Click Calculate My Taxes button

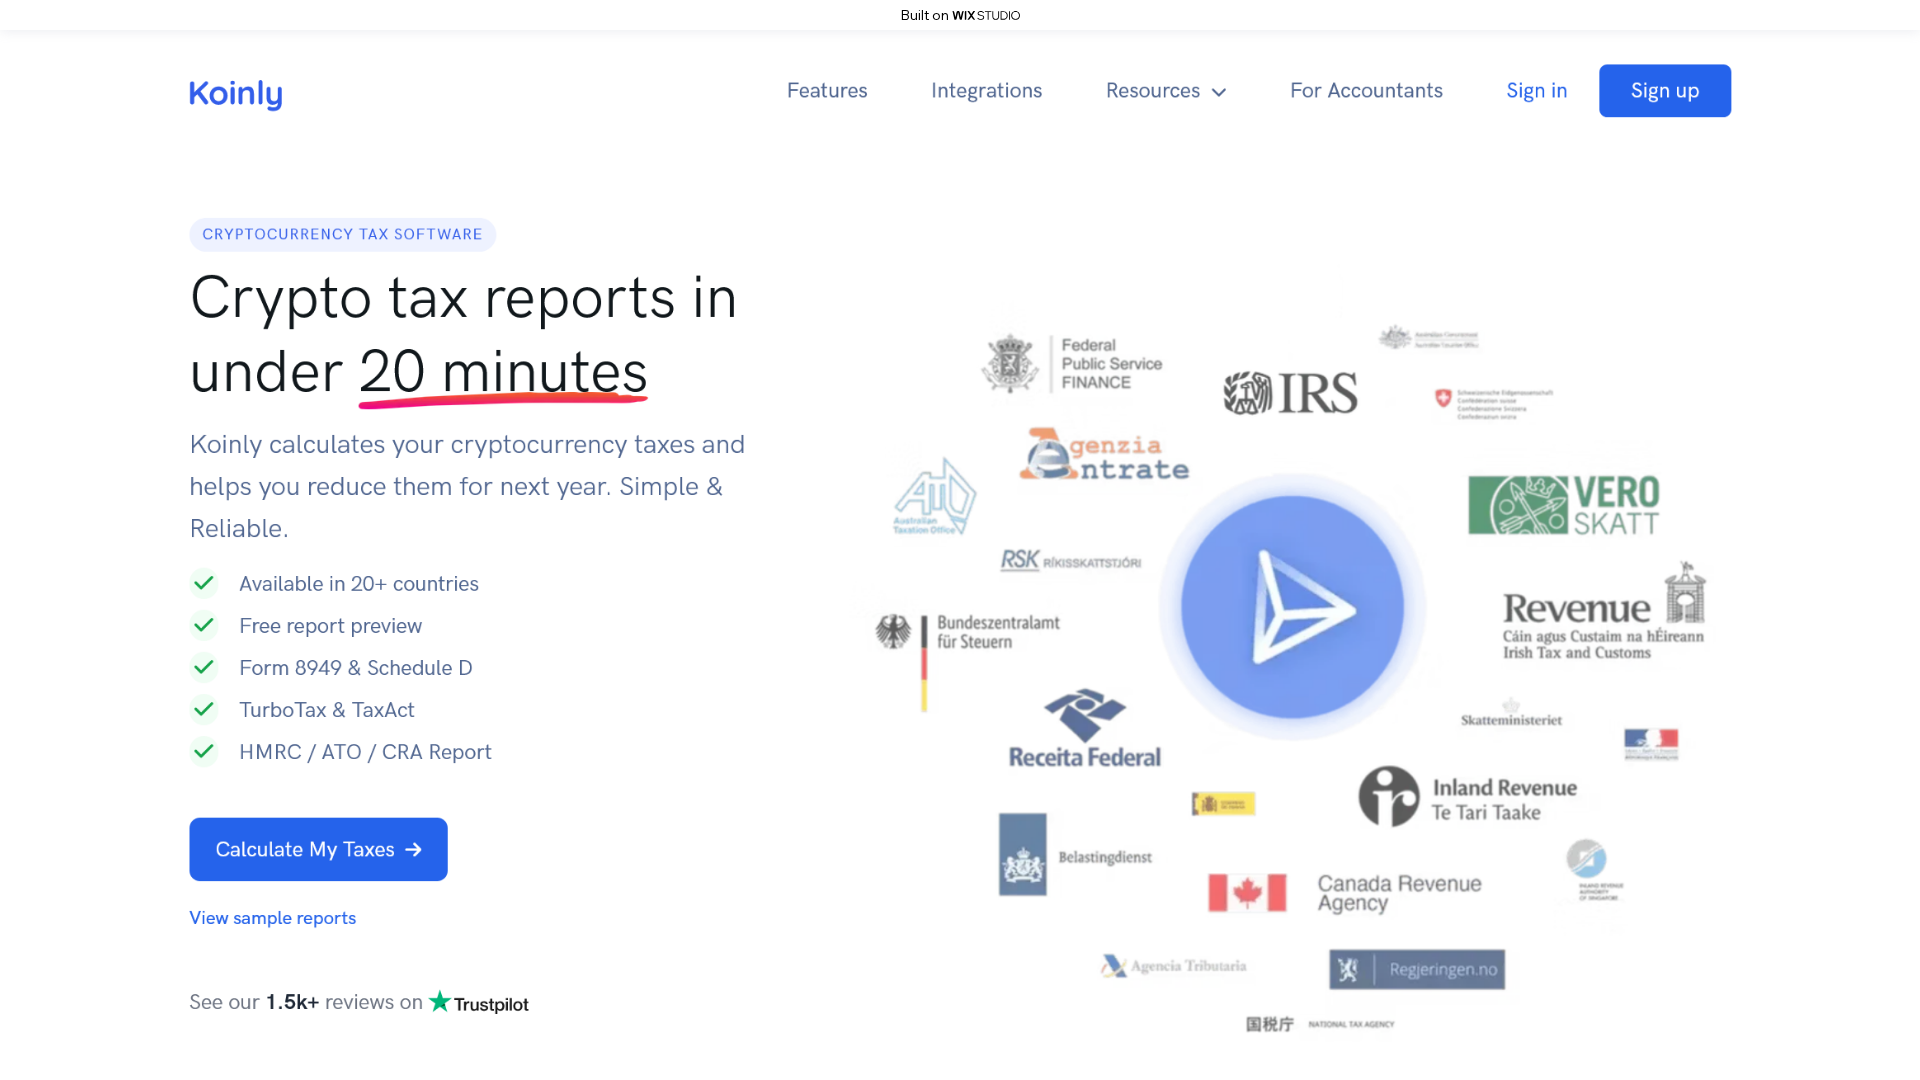[318, 849]
